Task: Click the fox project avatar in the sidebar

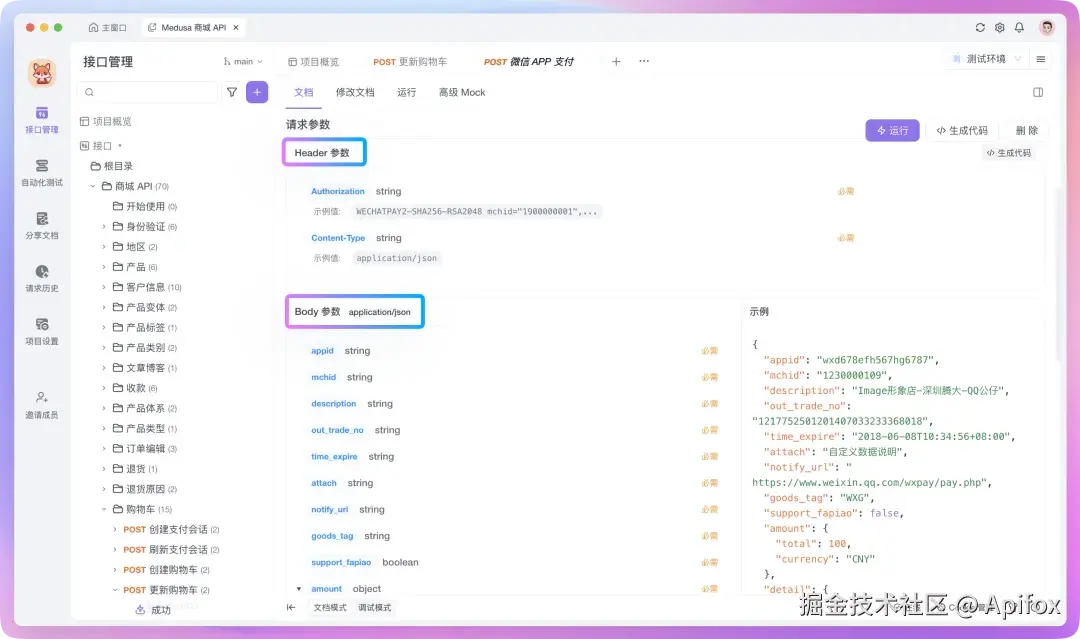Action: point(42,73)
